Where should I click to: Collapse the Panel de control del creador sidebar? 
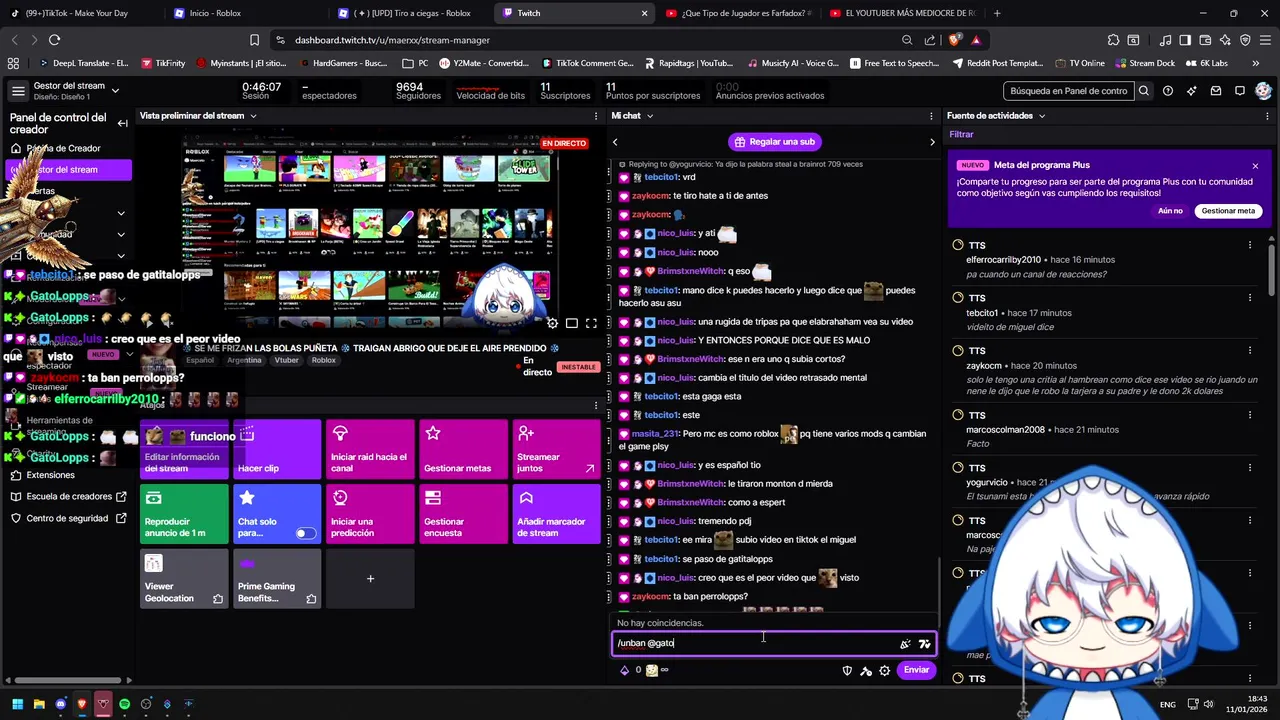pos(122,123)
